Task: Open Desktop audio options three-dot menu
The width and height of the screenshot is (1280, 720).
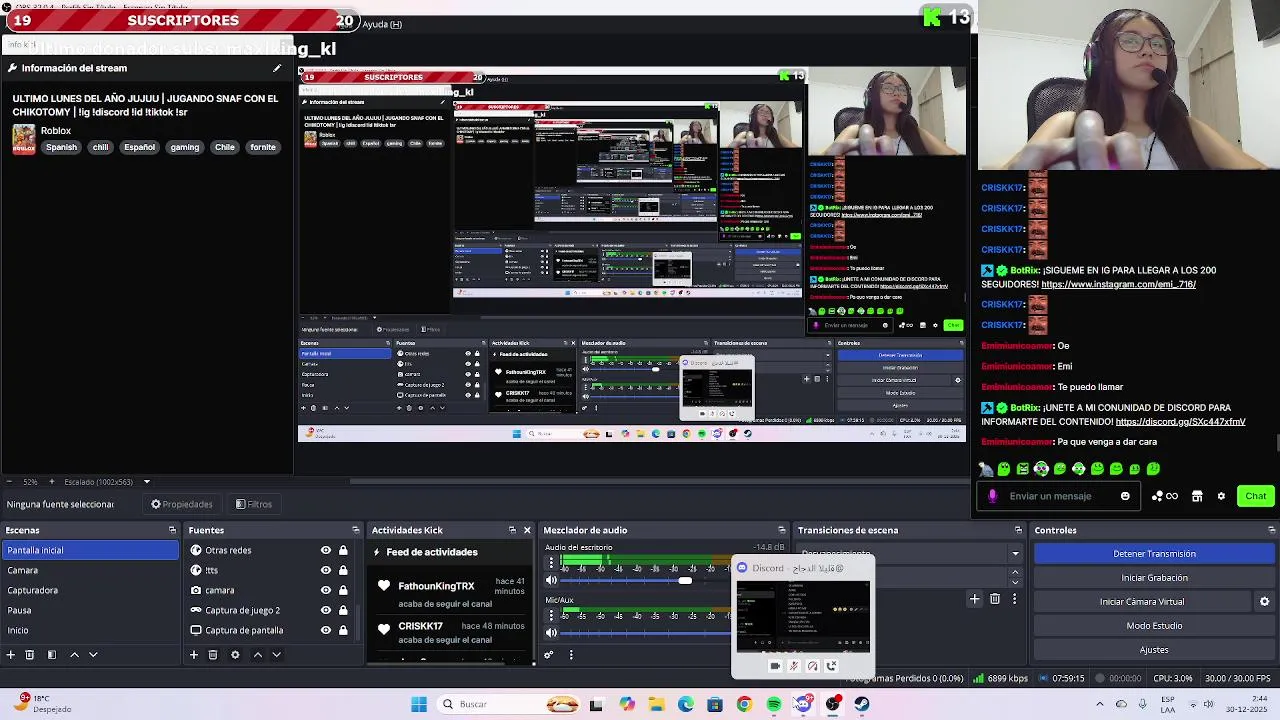Action: 550,563
